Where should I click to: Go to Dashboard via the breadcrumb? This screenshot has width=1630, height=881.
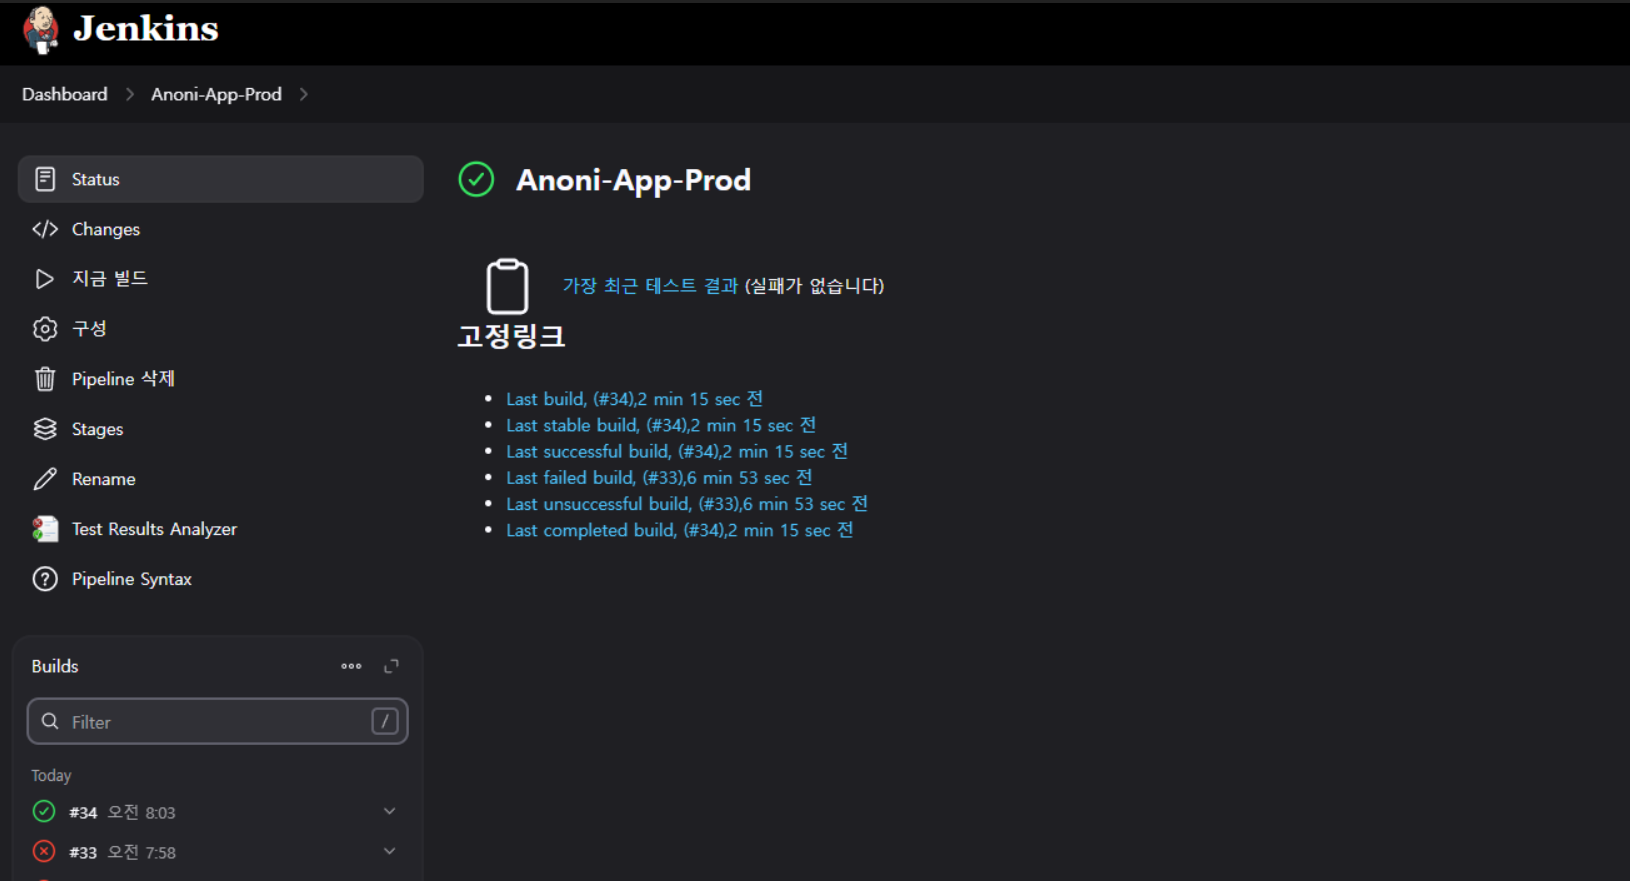point(65,94)
